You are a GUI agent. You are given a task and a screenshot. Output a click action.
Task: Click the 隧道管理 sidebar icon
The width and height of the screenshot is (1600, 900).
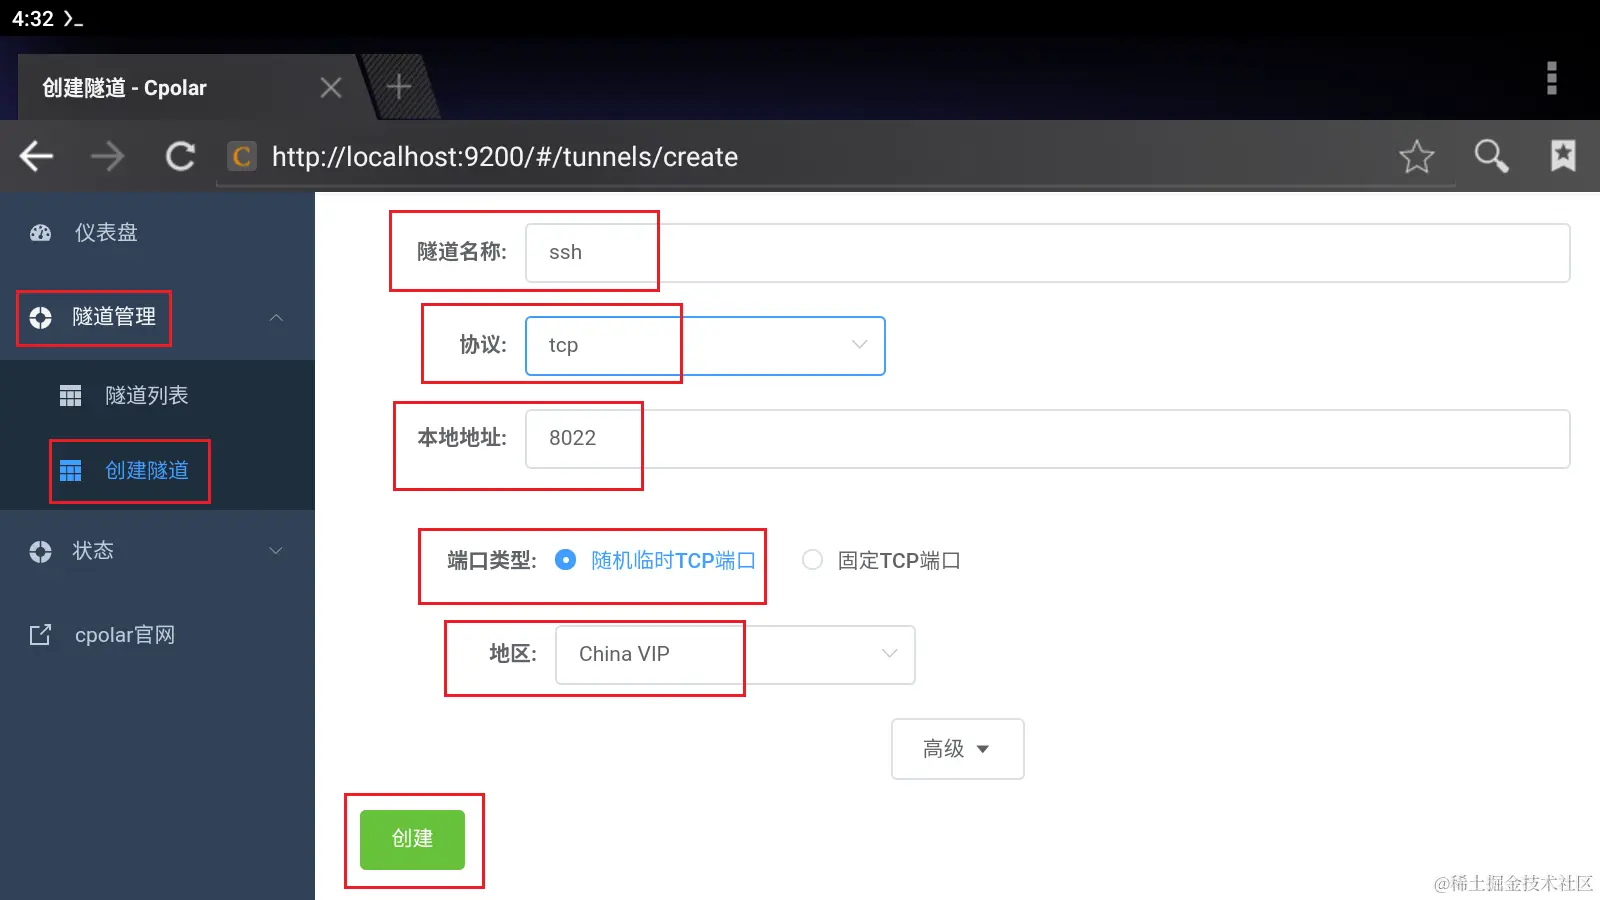tap(40, 318)
